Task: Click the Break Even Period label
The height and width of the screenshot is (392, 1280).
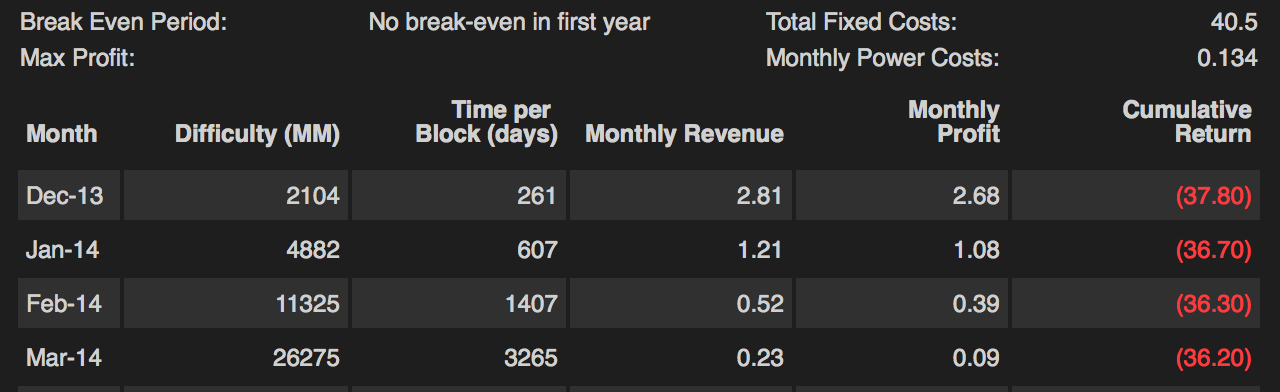Action: coord(124,22)
